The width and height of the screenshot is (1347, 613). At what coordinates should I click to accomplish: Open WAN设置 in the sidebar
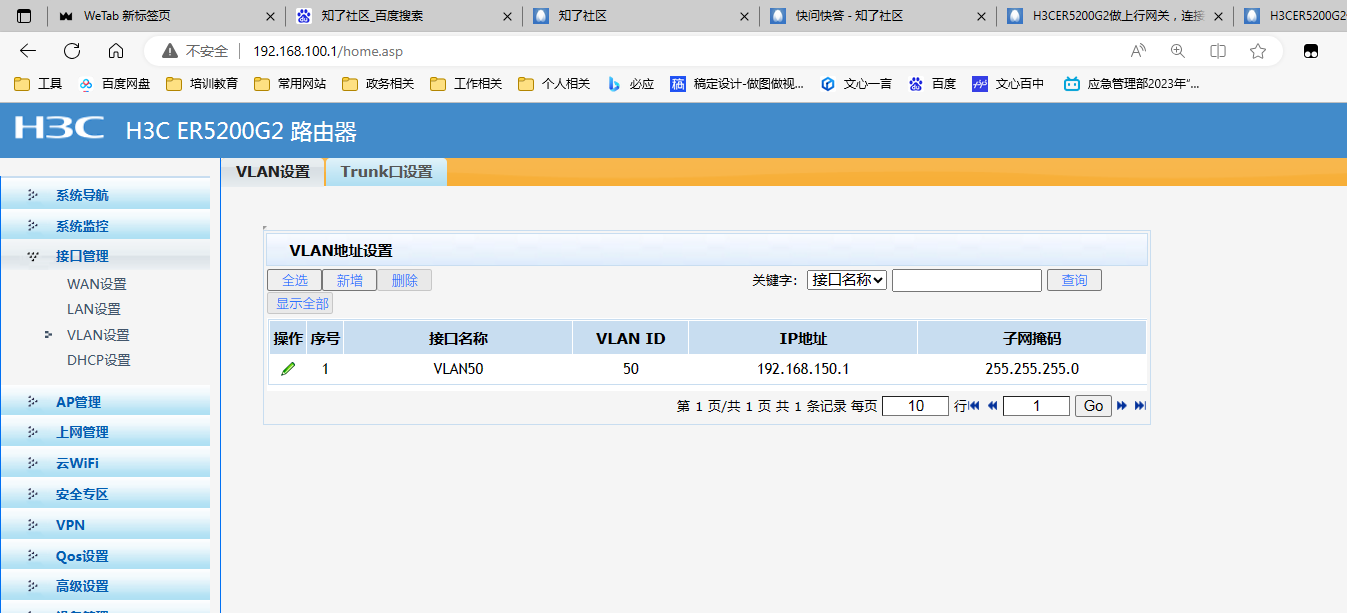(97, 284)
